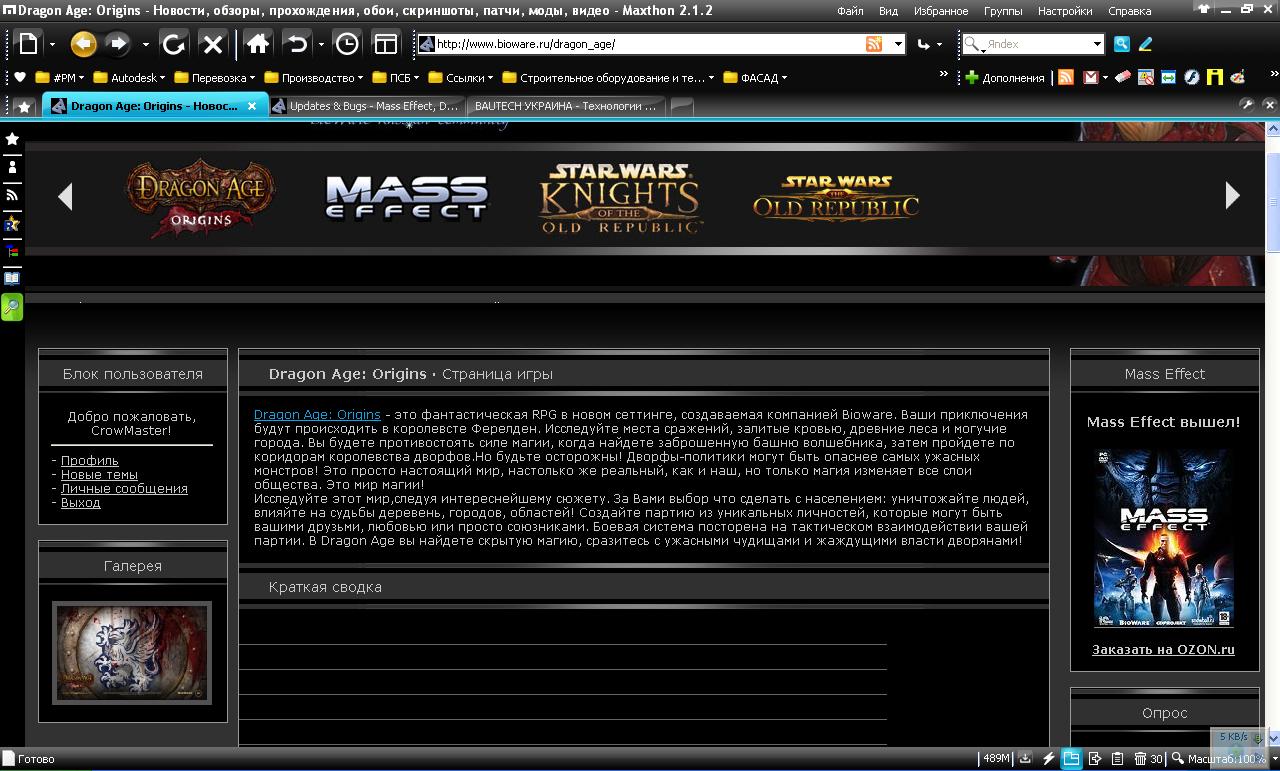Open the search engine dropdown list
Viewport: 1280px width, 771px height.
pos(1097,44)
